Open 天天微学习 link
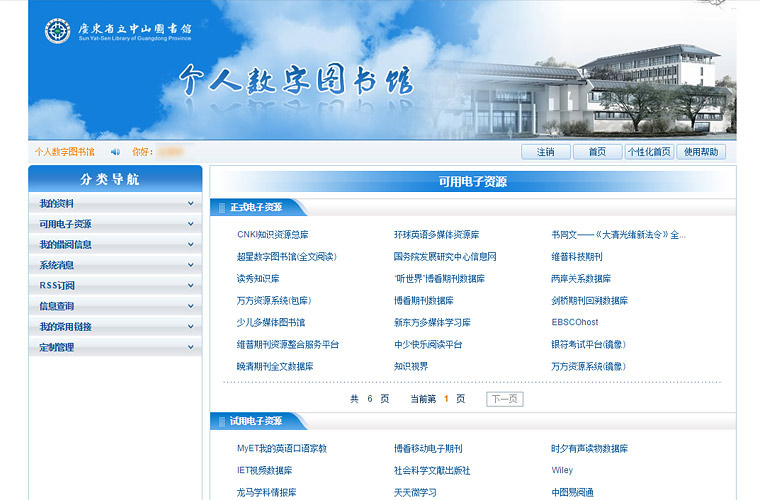 [415, 493]
